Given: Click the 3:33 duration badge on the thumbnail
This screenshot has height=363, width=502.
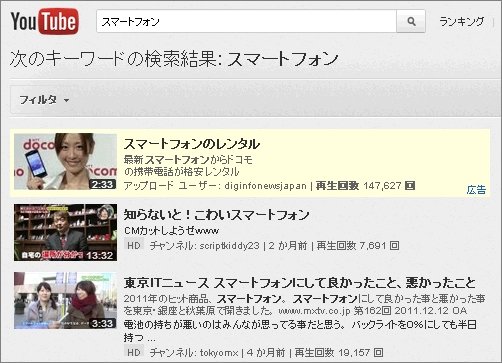Looking at the screenshot, I should pos(102,323).
